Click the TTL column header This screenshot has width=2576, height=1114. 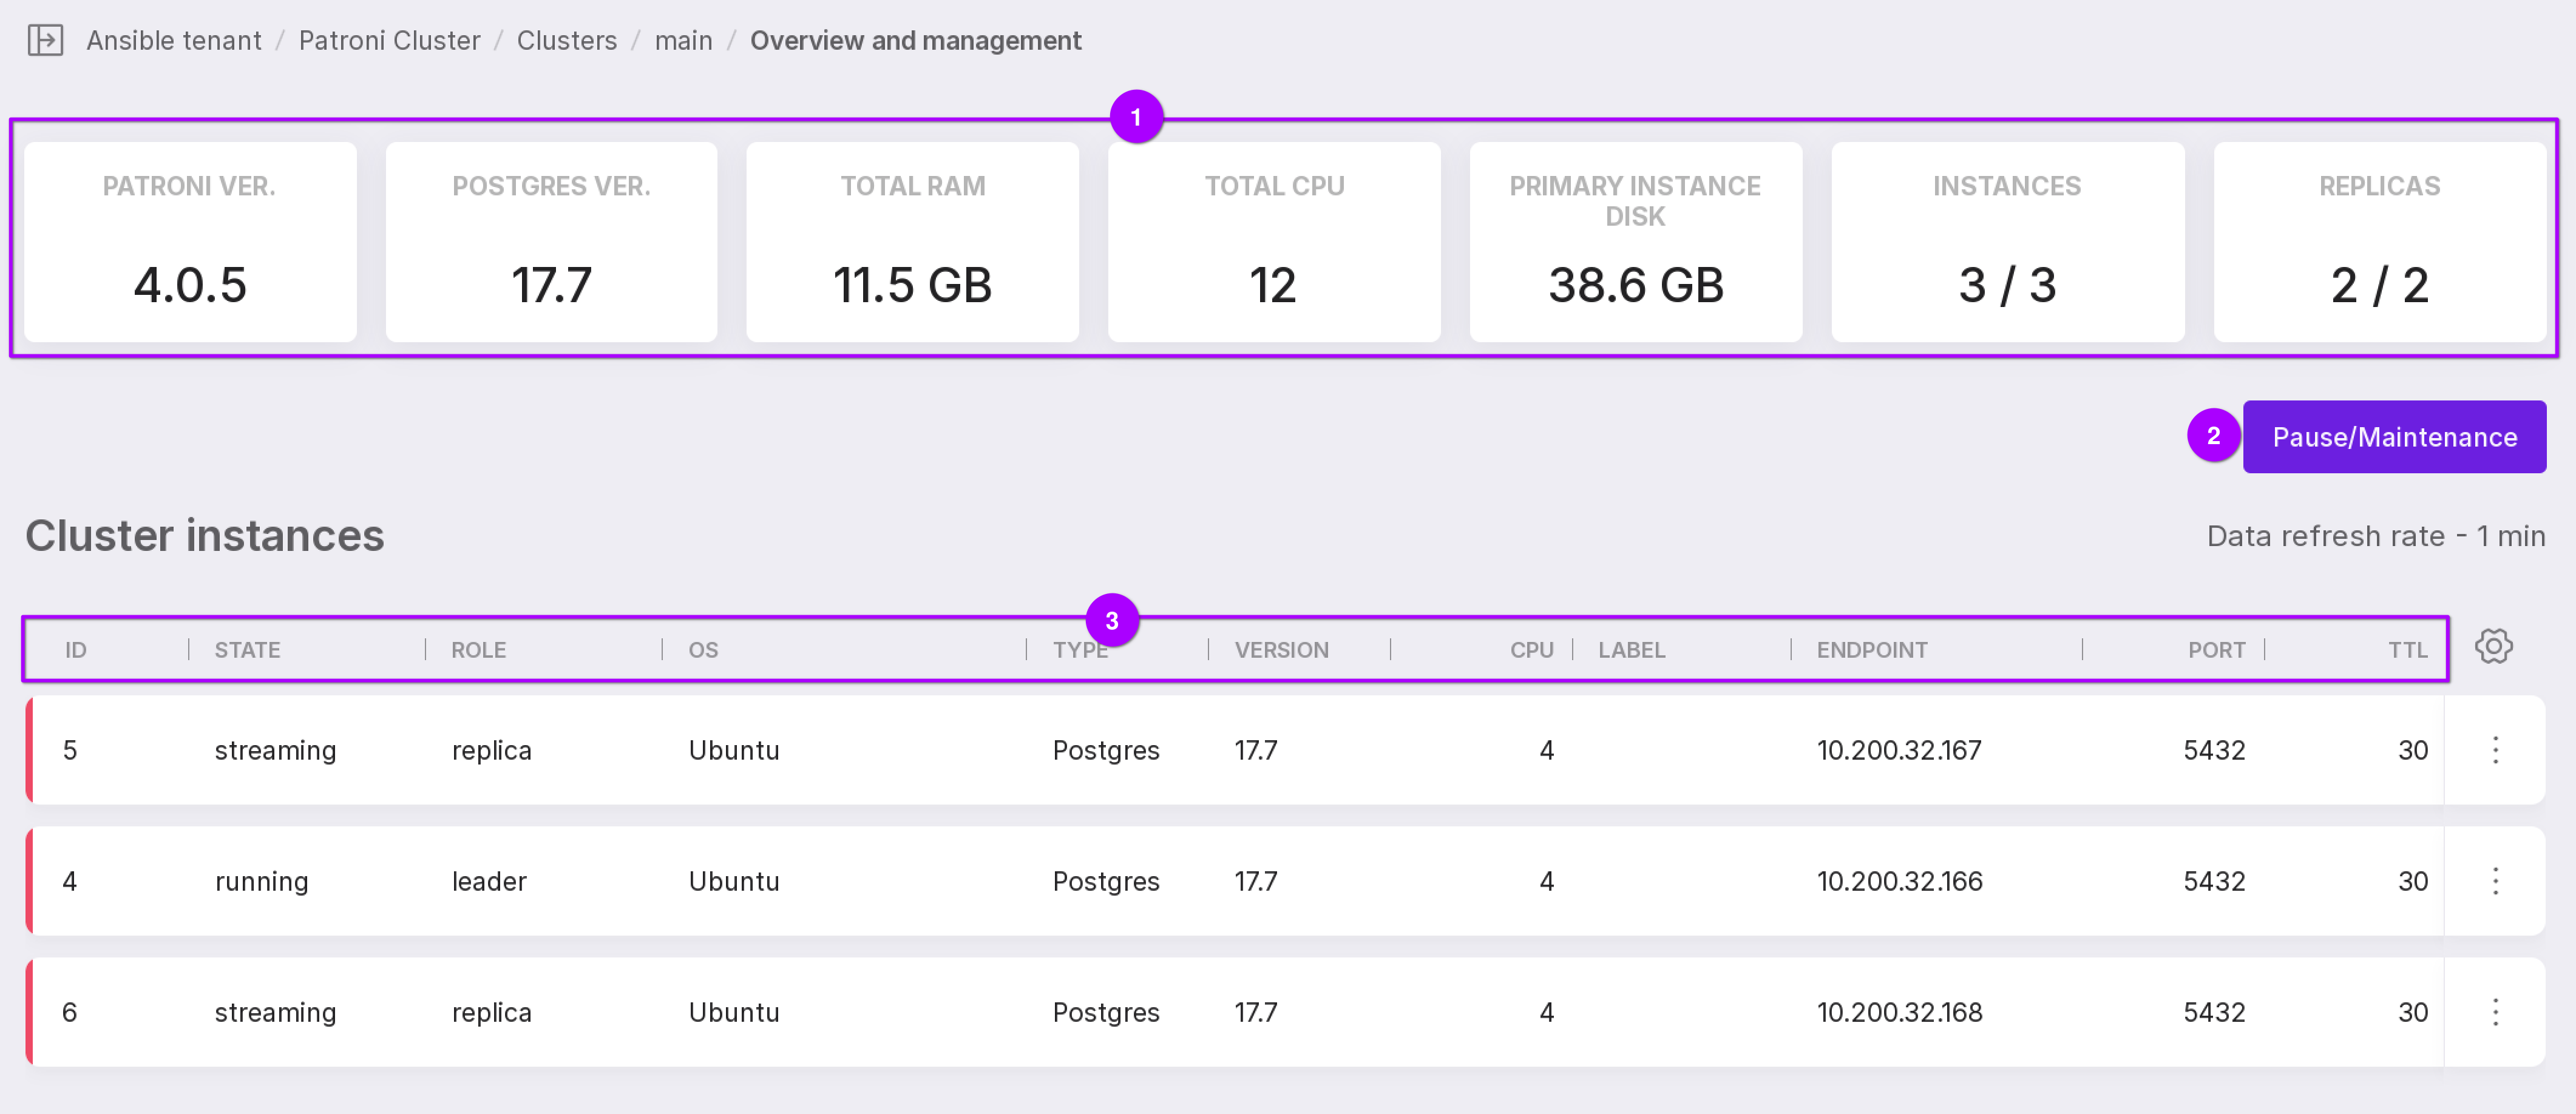(x=2407, y=650)
